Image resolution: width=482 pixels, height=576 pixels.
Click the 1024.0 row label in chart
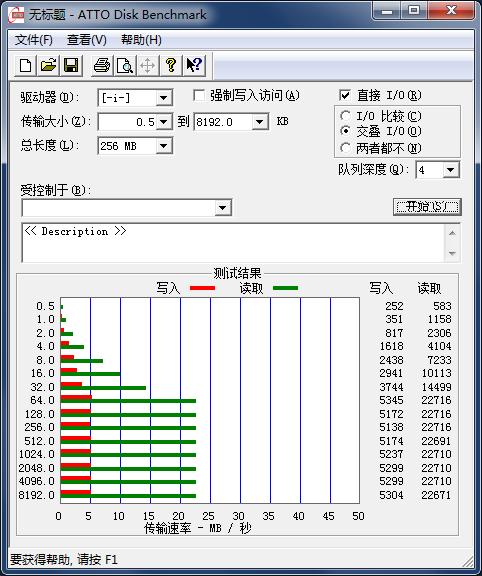tap(36, 454)
